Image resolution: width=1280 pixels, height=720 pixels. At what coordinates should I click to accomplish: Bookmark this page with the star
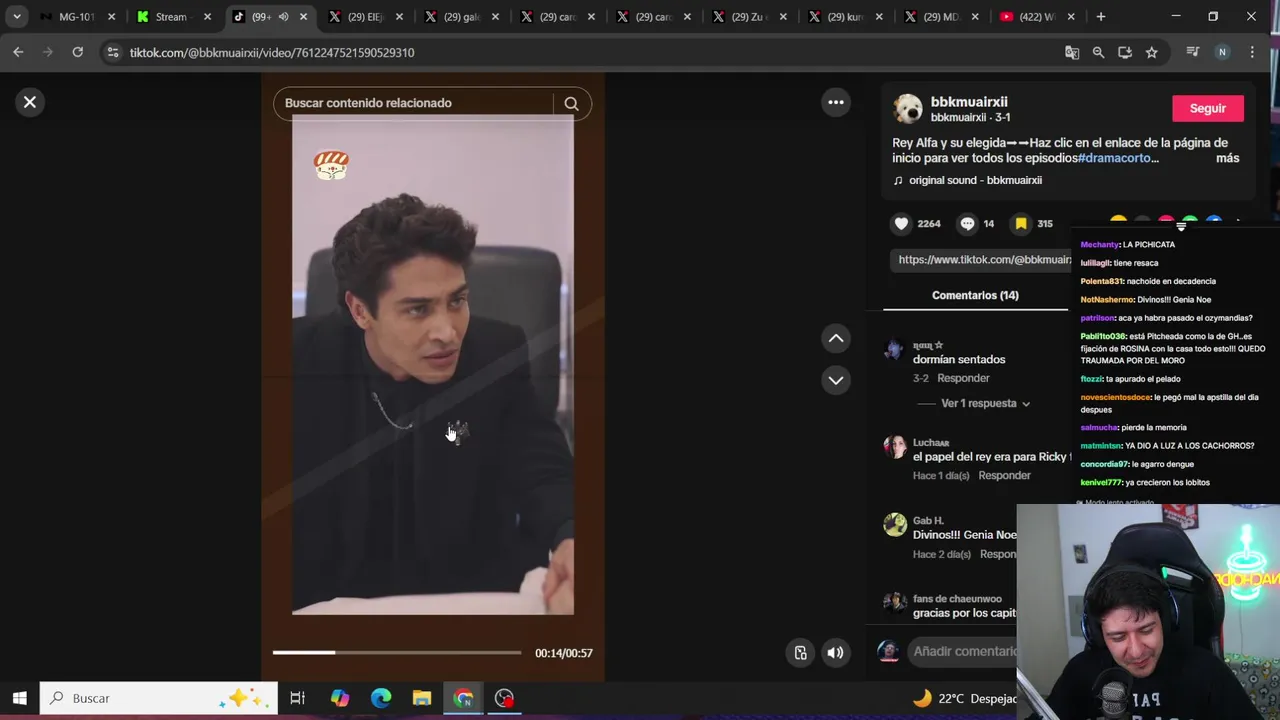pos(1151,52)
